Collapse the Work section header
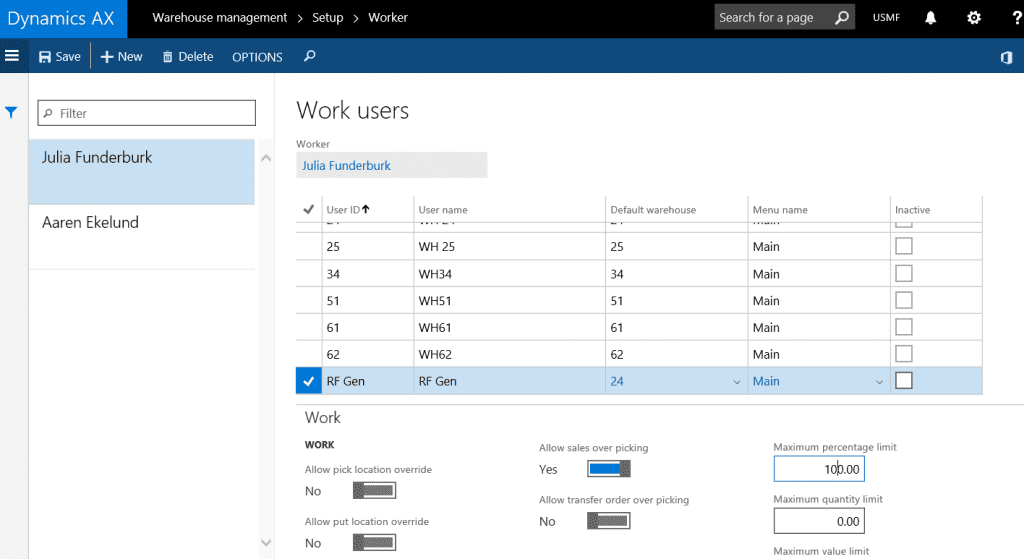The height and width of the screenshot is (559, 1024). click(x=323, y=417)
